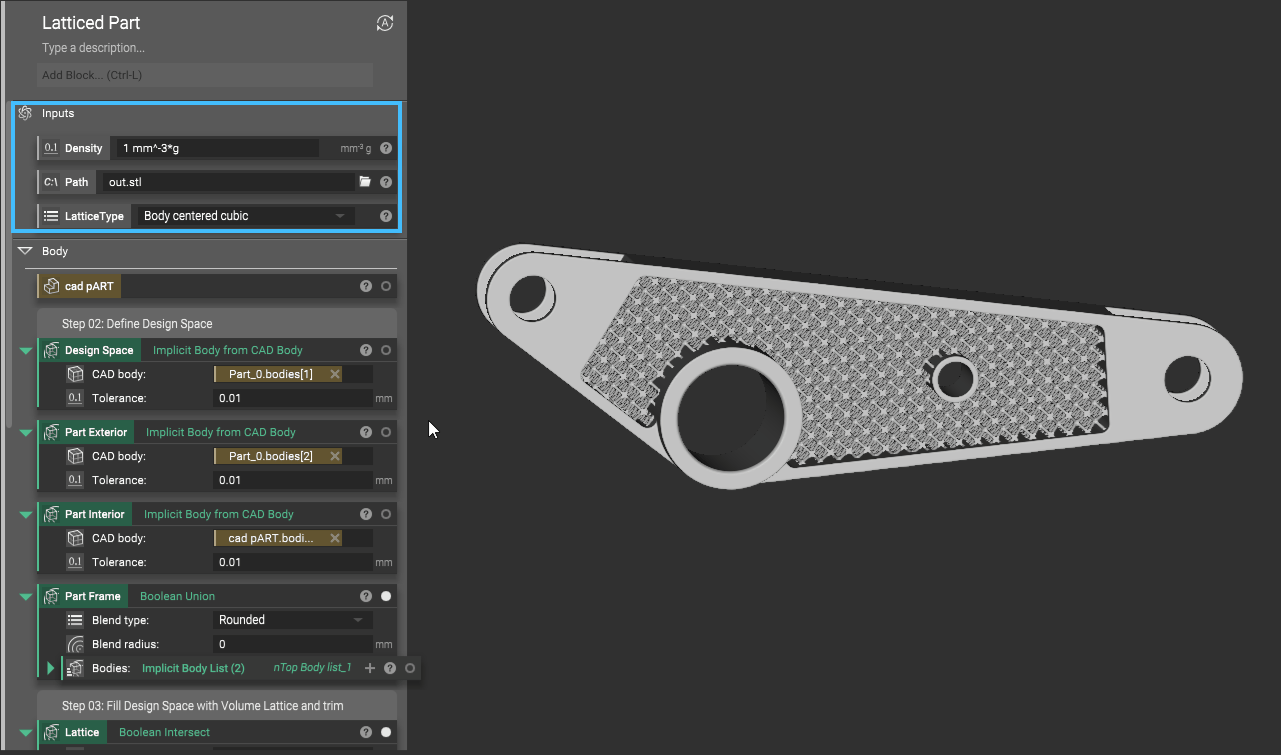Viewport: 1281px width, 755px height.
Task: Click the LatticeType list icon
Action: (51, 216)
